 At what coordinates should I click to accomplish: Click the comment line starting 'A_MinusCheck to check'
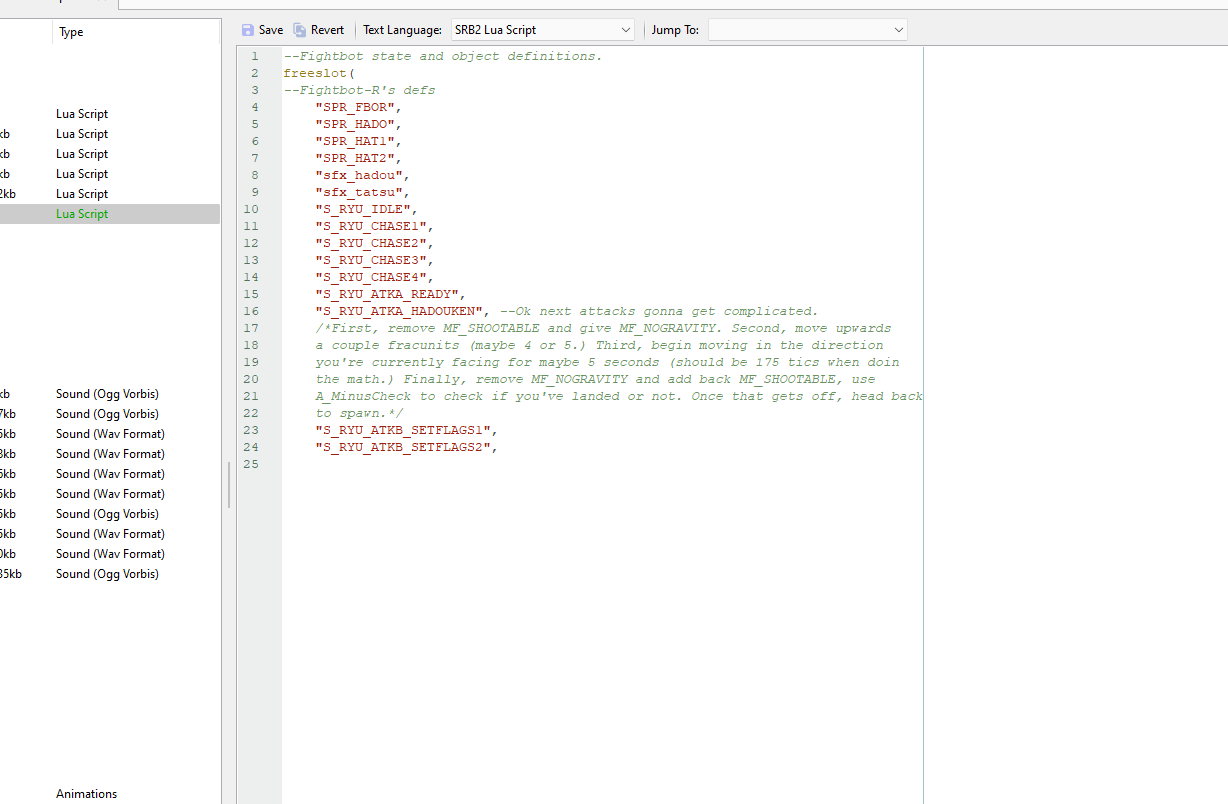pos(619,396)
